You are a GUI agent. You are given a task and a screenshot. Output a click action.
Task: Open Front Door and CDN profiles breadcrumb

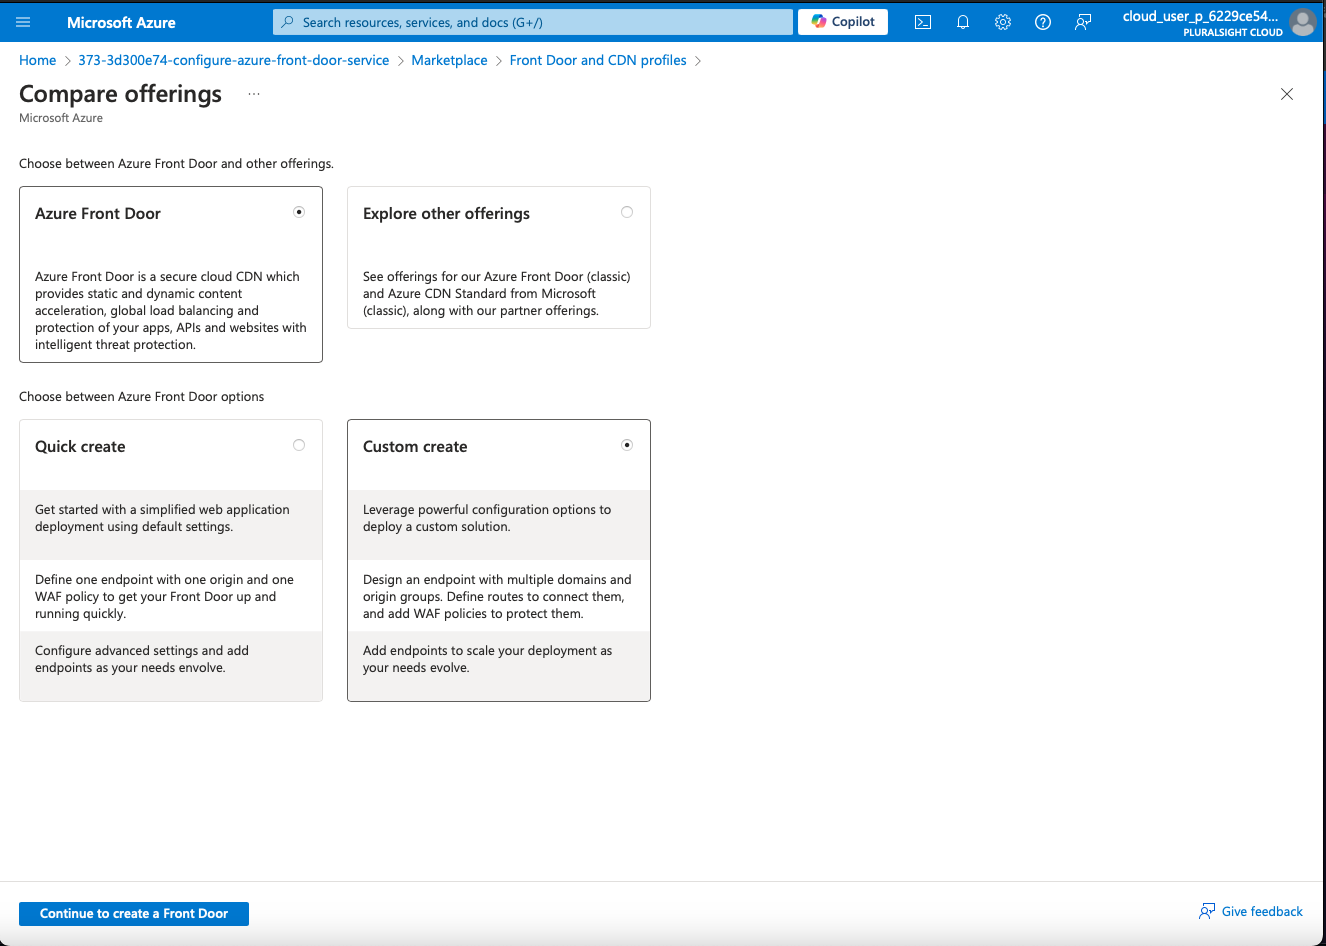598,60
